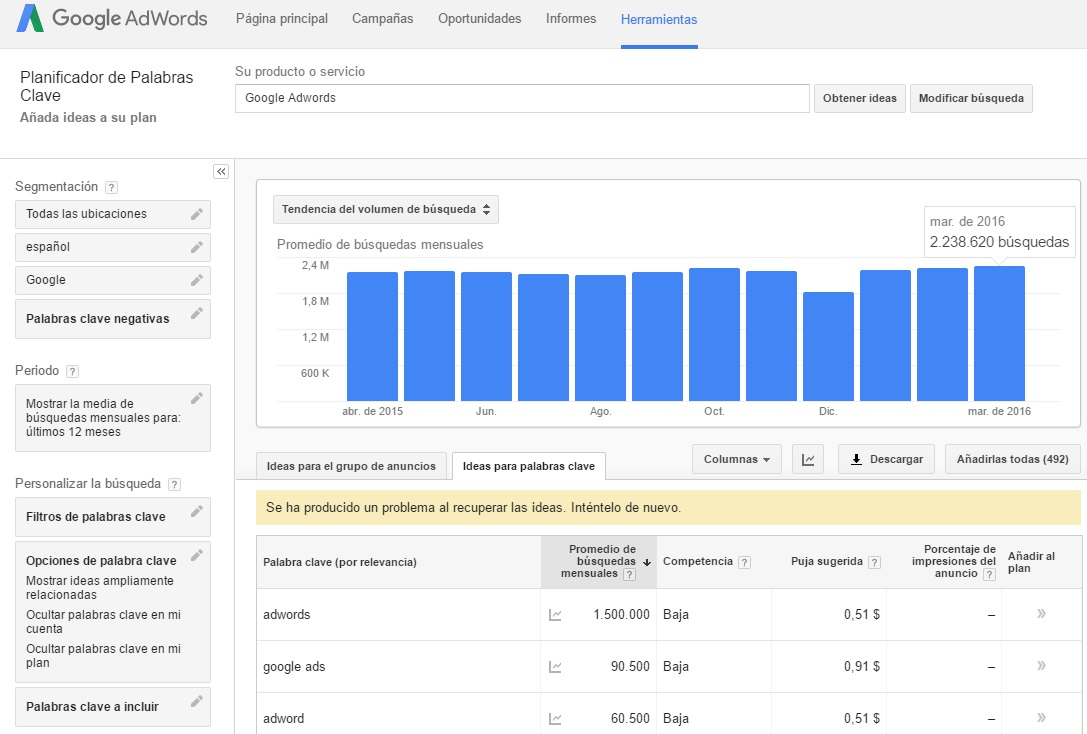1087x734 pixels.
Task: Open the Oportunidades menu
Action: [x=480, y=19]
